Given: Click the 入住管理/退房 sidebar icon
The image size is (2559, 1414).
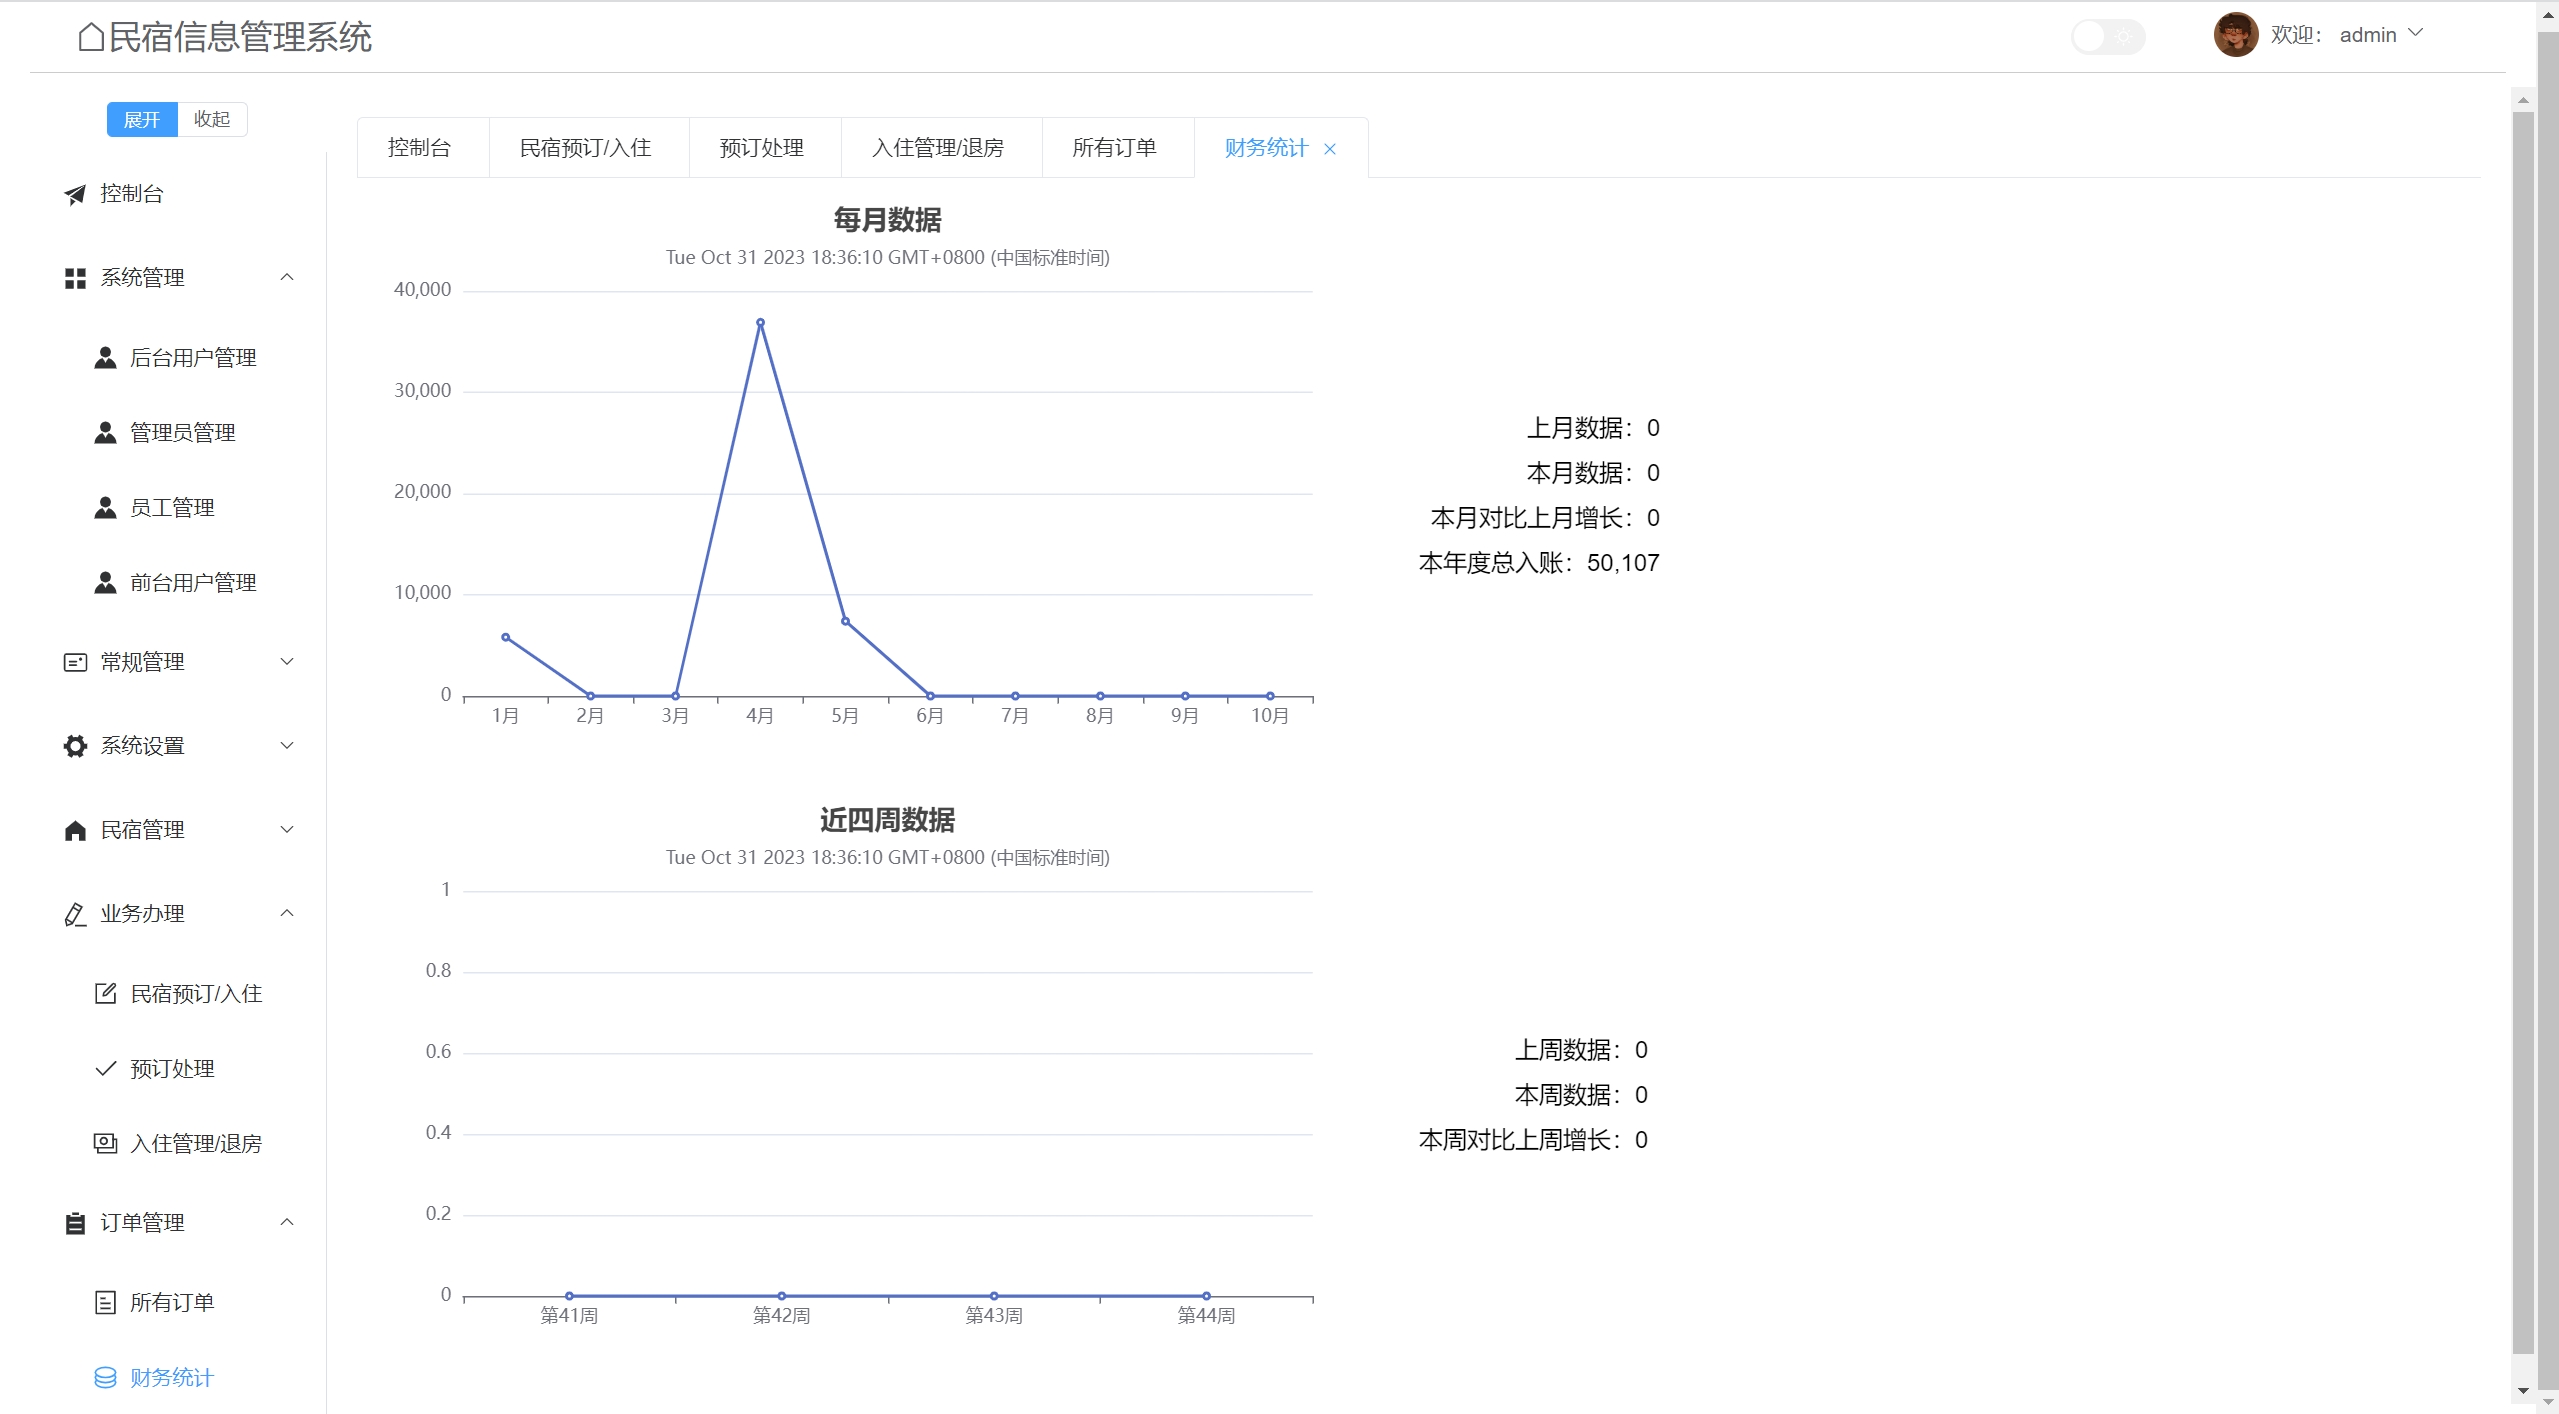Looking at the screenshot, I should [x=105, y=1143].
